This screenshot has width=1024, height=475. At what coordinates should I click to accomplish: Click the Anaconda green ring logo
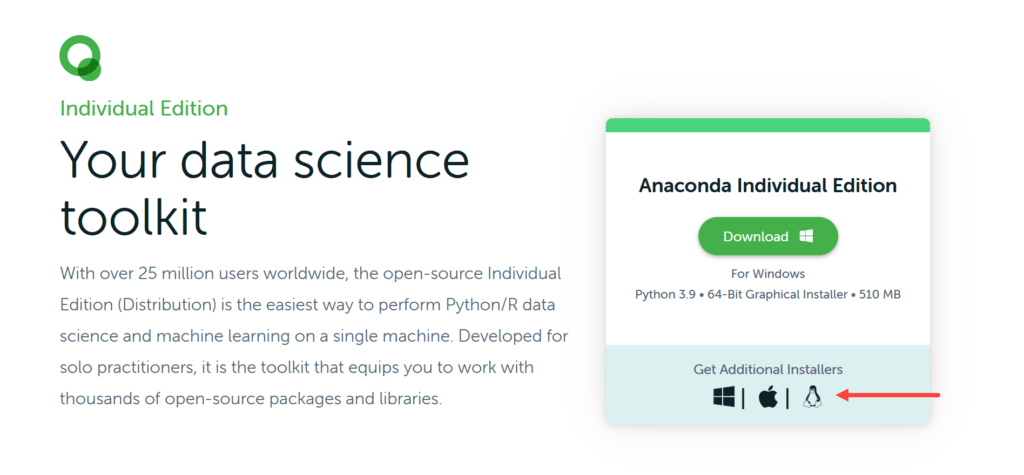80,57
